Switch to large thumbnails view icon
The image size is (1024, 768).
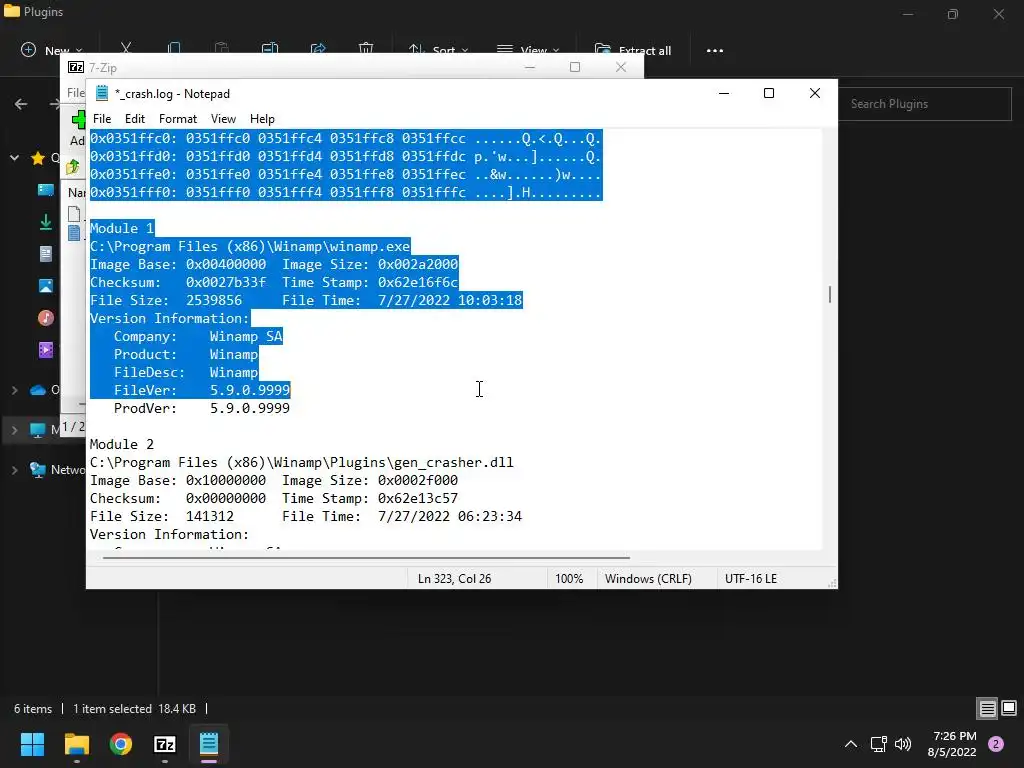pos(1009,709)
